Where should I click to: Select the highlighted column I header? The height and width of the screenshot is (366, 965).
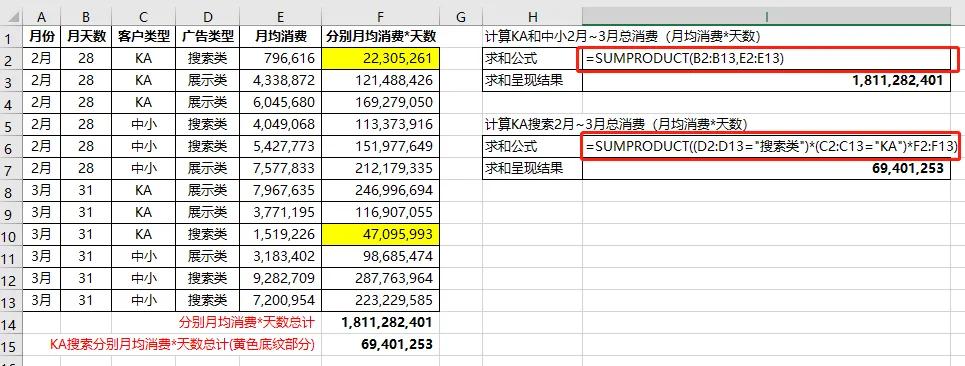click(766, 17)
